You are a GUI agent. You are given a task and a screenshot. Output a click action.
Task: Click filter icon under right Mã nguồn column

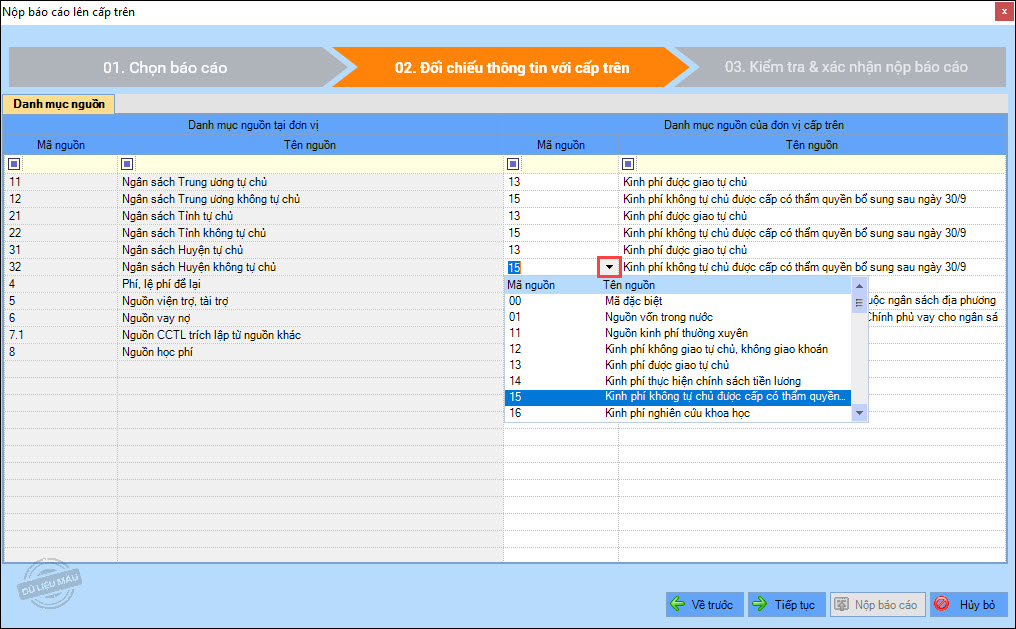pyautogui.click(x=513, y=164)
